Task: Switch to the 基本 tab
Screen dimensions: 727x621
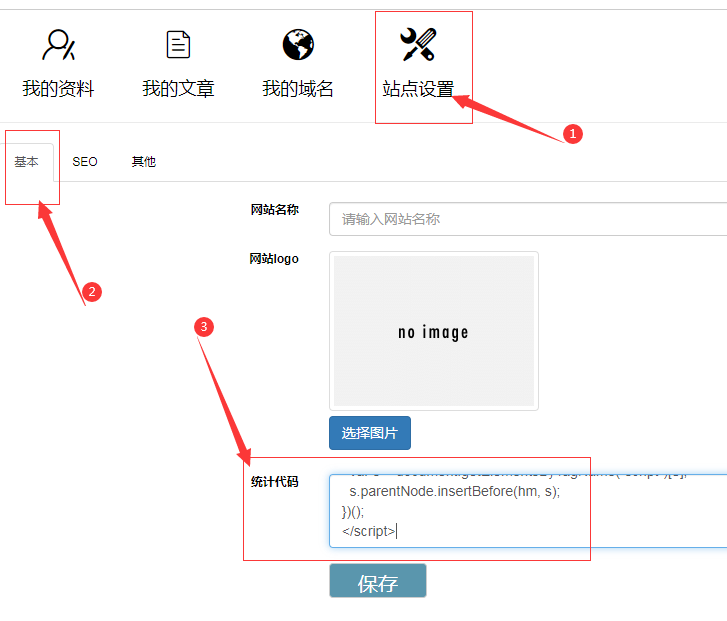Action: point(26,162)
